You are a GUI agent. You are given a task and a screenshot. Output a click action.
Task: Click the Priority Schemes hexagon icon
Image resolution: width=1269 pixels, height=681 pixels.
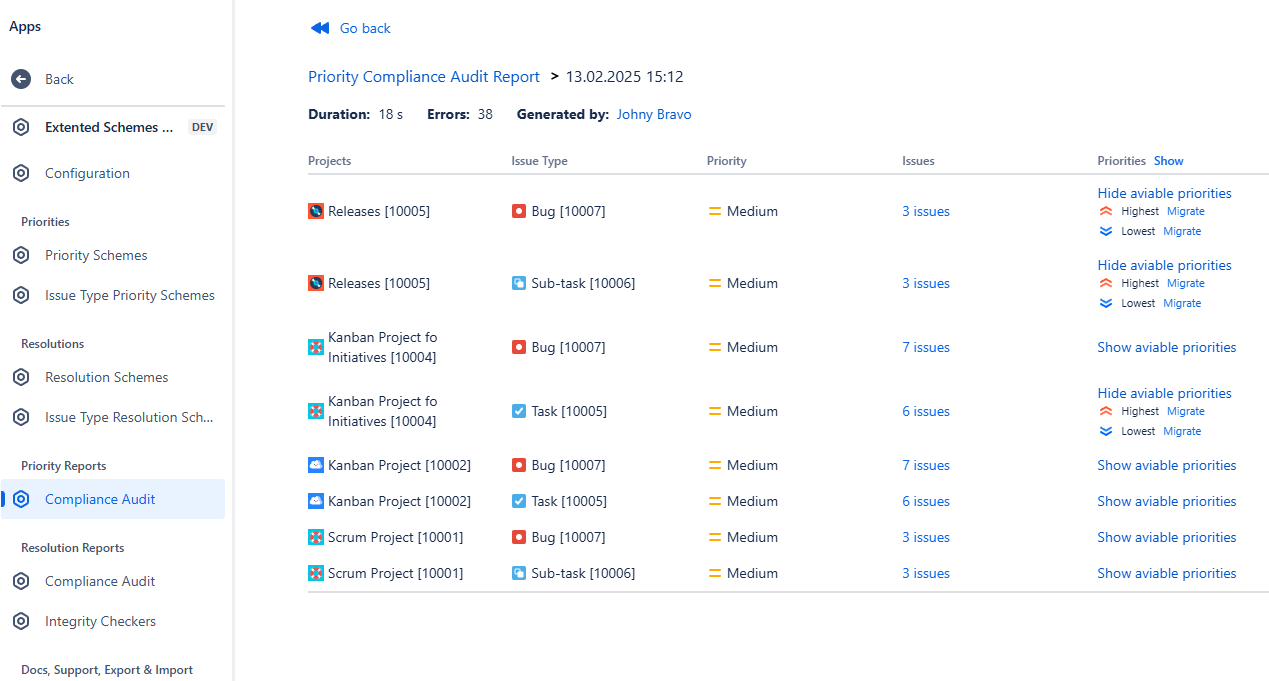point(21,255)
